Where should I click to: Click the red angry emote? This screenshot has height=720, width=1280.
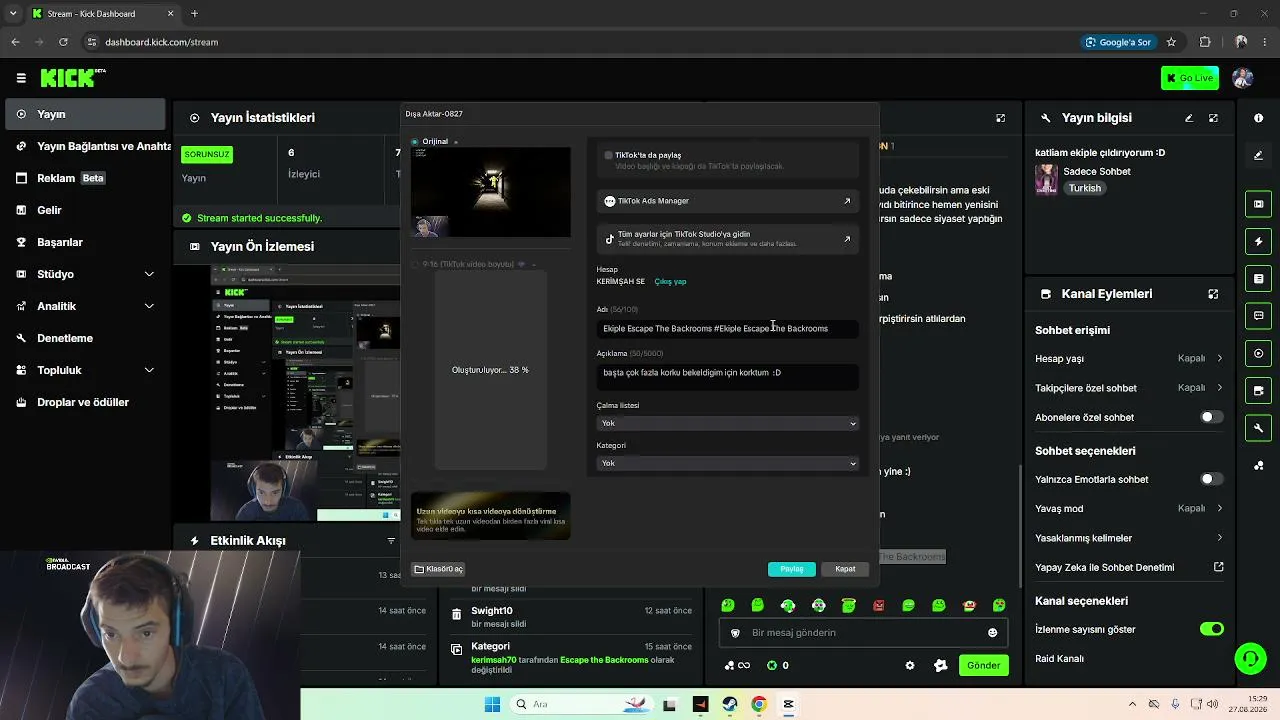pos(878,605)
